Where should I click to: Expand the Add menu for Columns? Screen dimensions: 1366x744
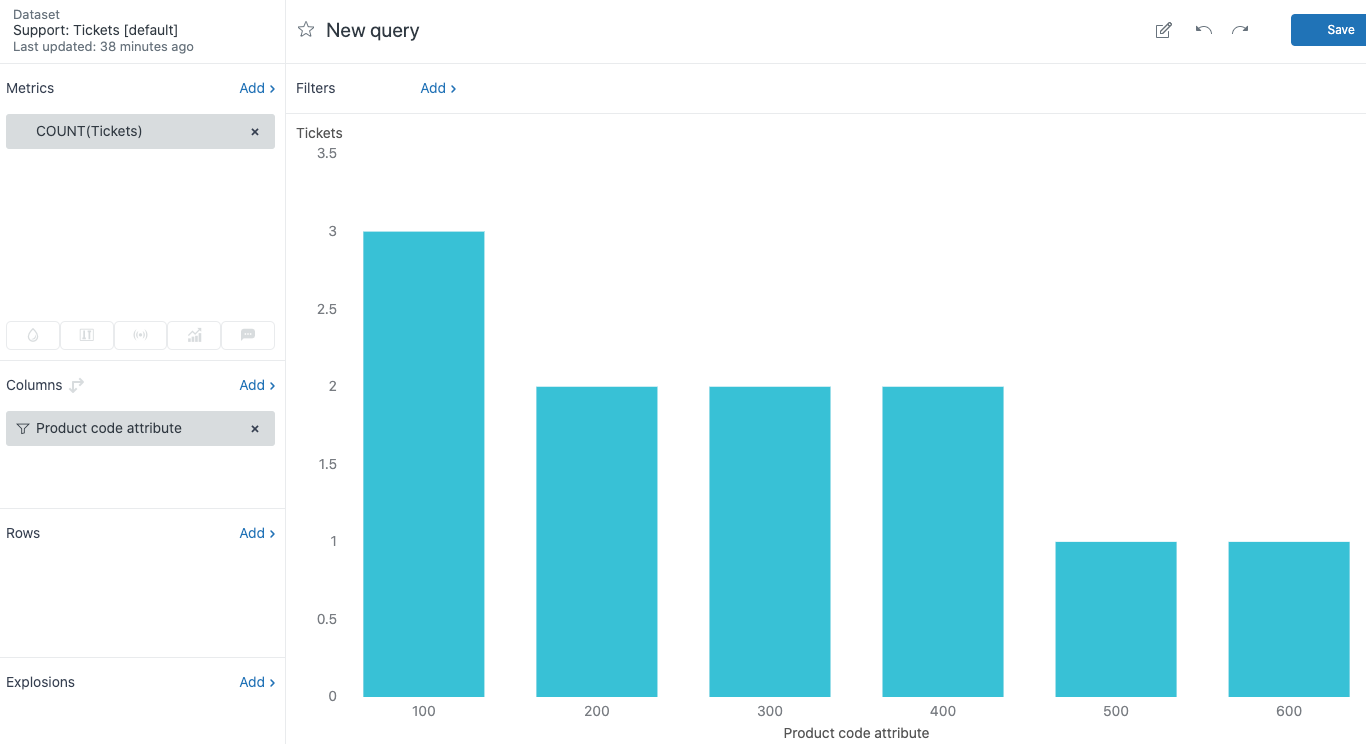pos(257,385)
